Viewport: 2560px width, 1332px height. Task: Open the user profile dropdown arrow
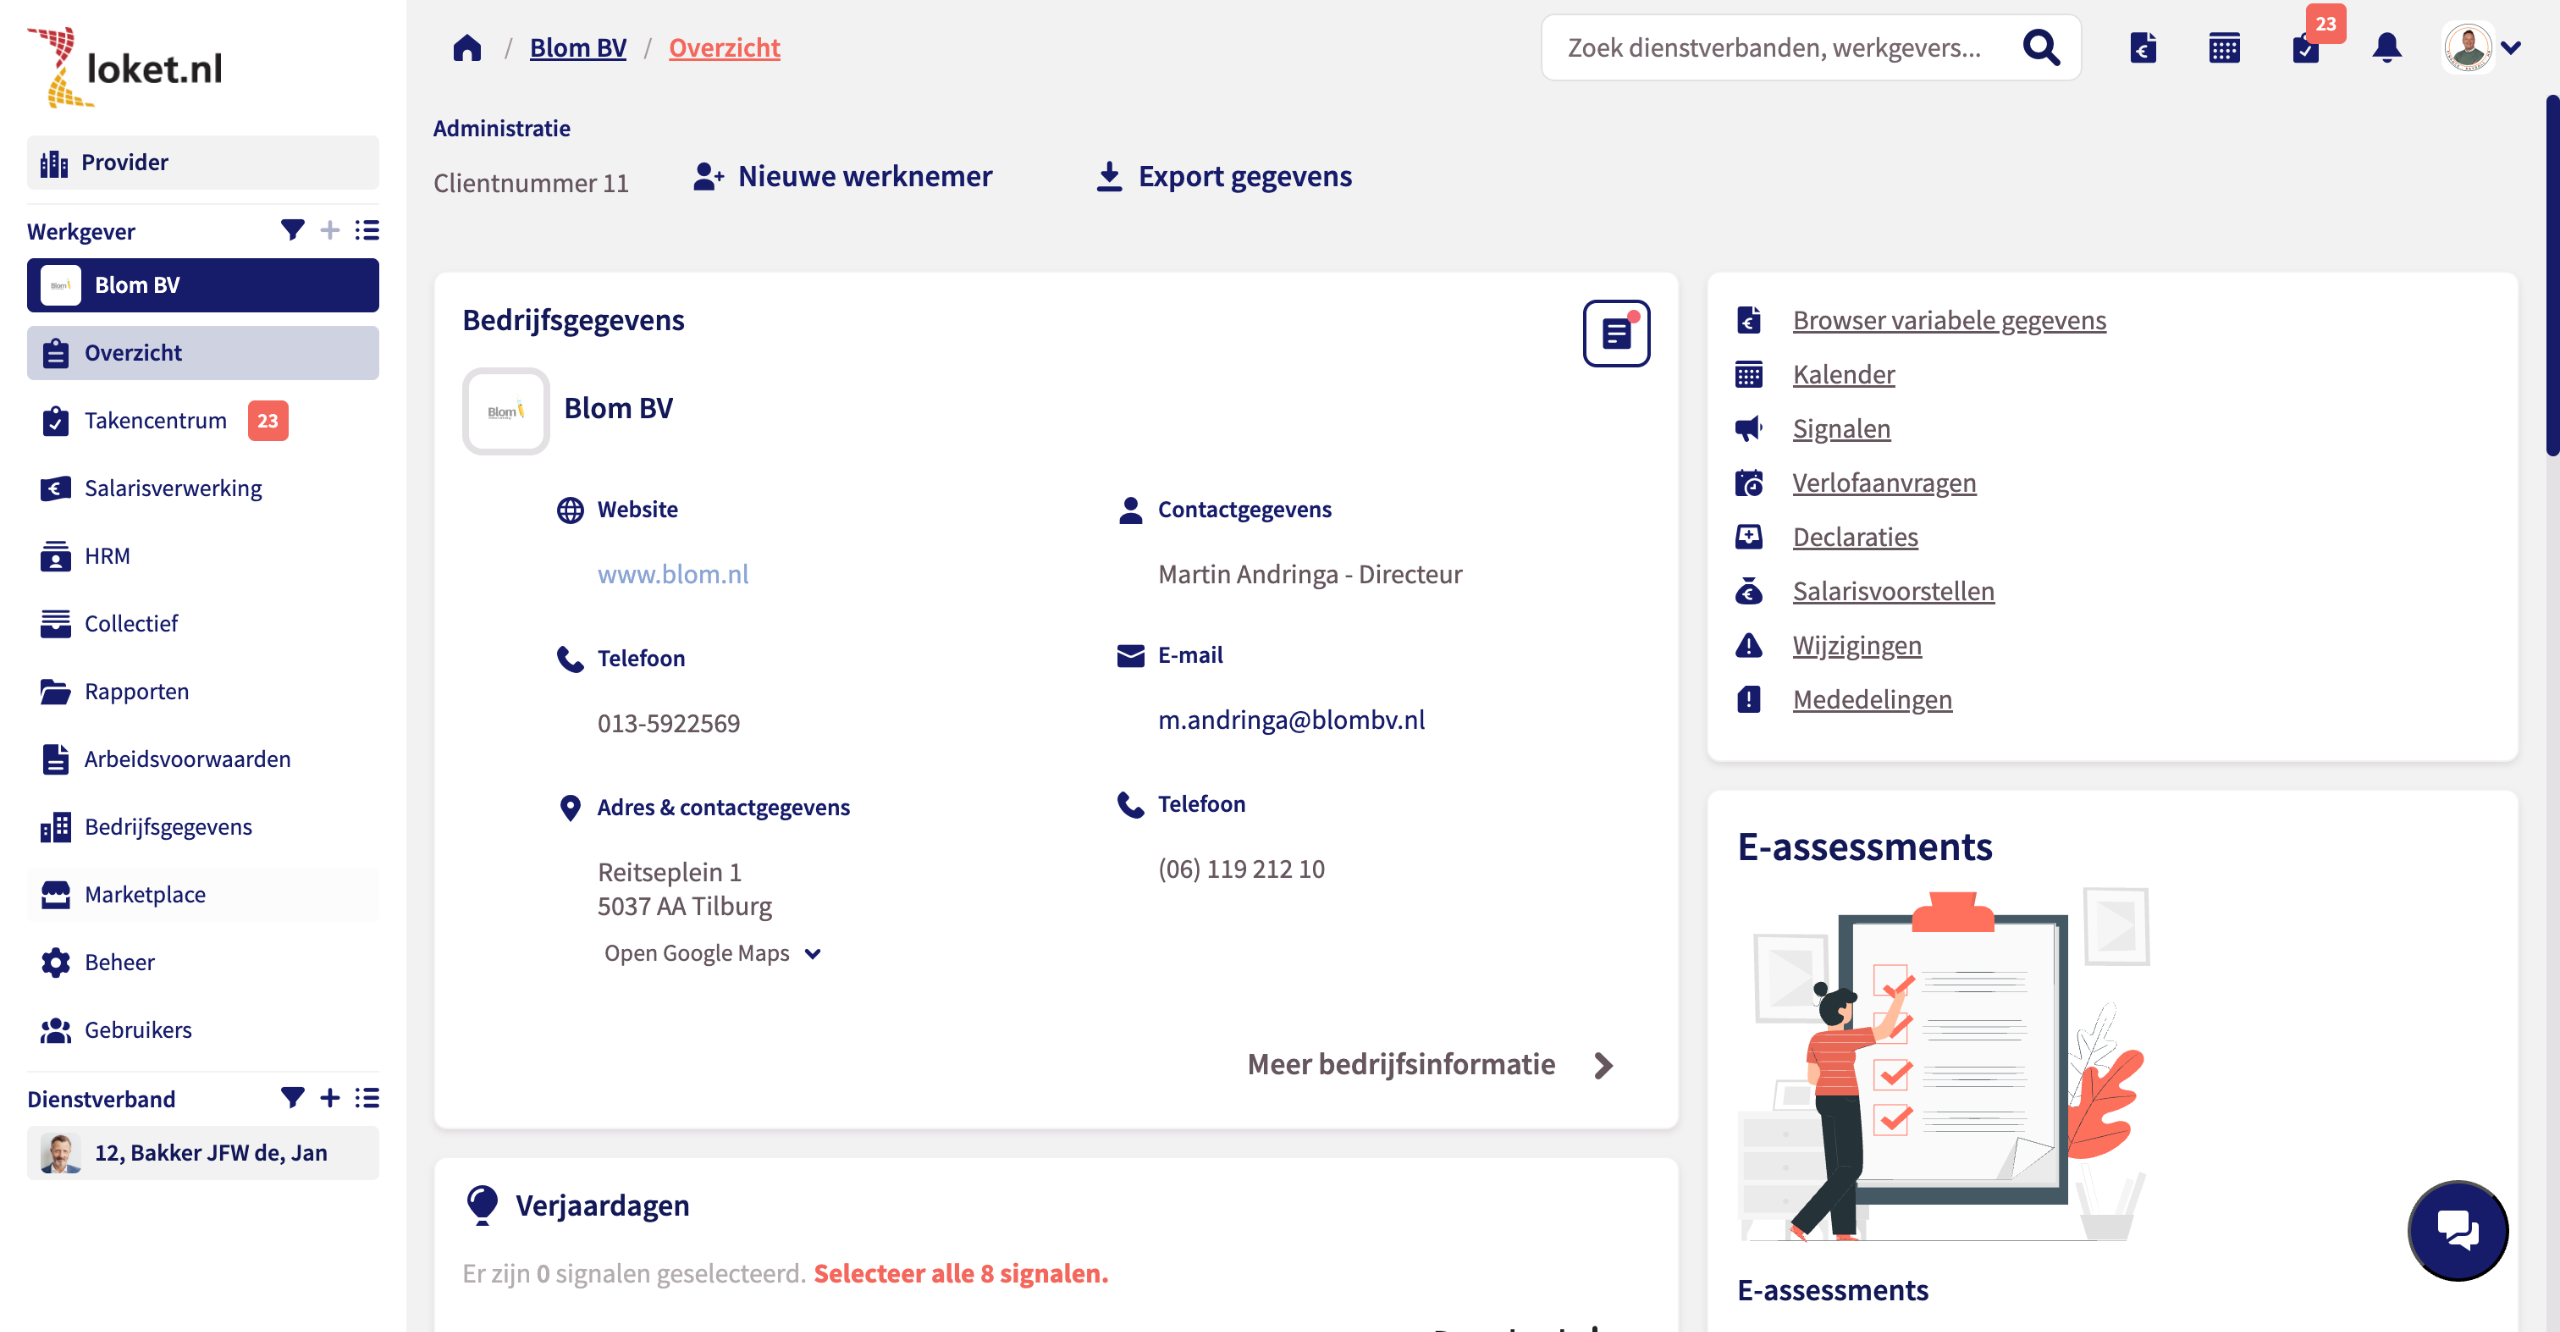coord(2511,47)
